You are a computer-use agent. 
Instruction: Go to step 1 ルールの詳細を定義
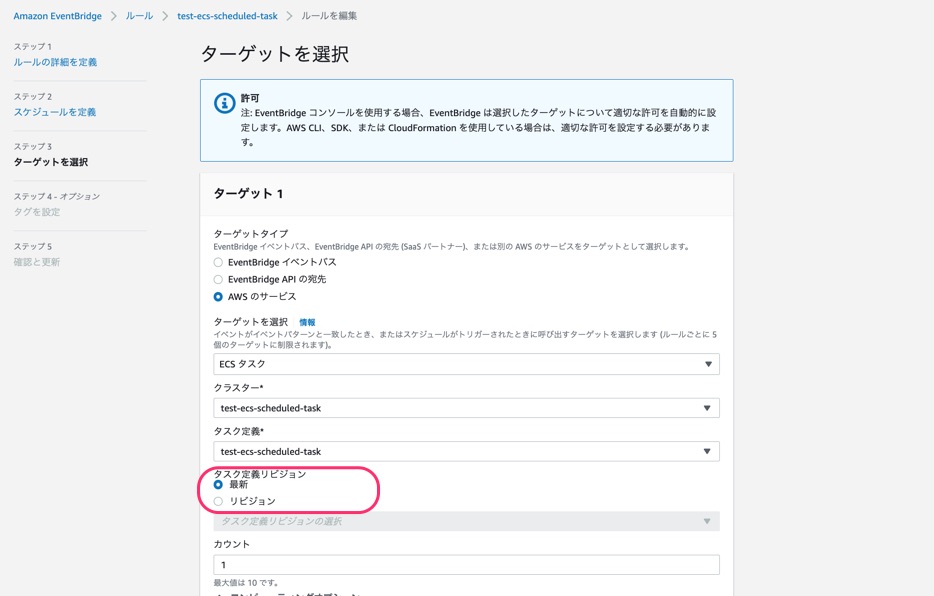pyautogui.click(x=55, y=62)
